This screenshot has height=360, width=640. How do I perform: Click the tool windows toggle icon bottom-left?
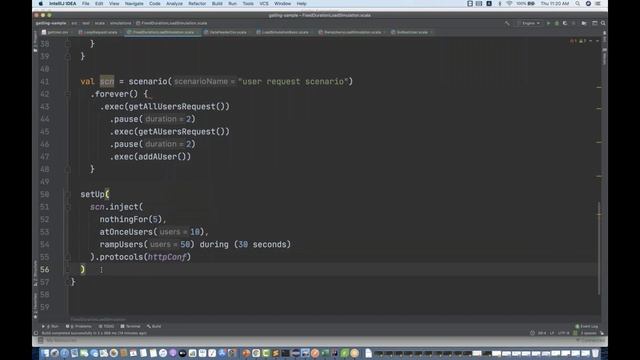36,333
